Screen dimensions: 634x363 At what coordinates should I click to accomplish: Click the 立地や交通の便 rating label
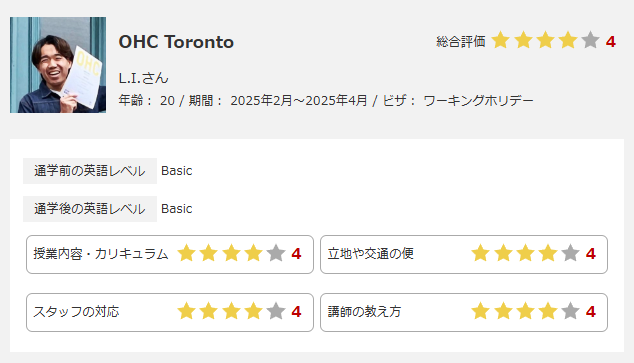pos(370,254)
